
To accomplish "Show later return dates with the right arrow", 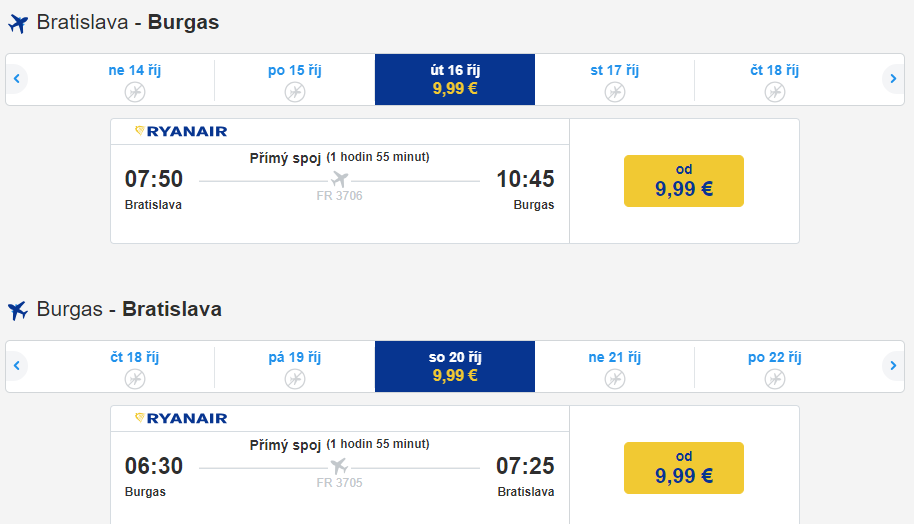I will [x=893, y=366].
